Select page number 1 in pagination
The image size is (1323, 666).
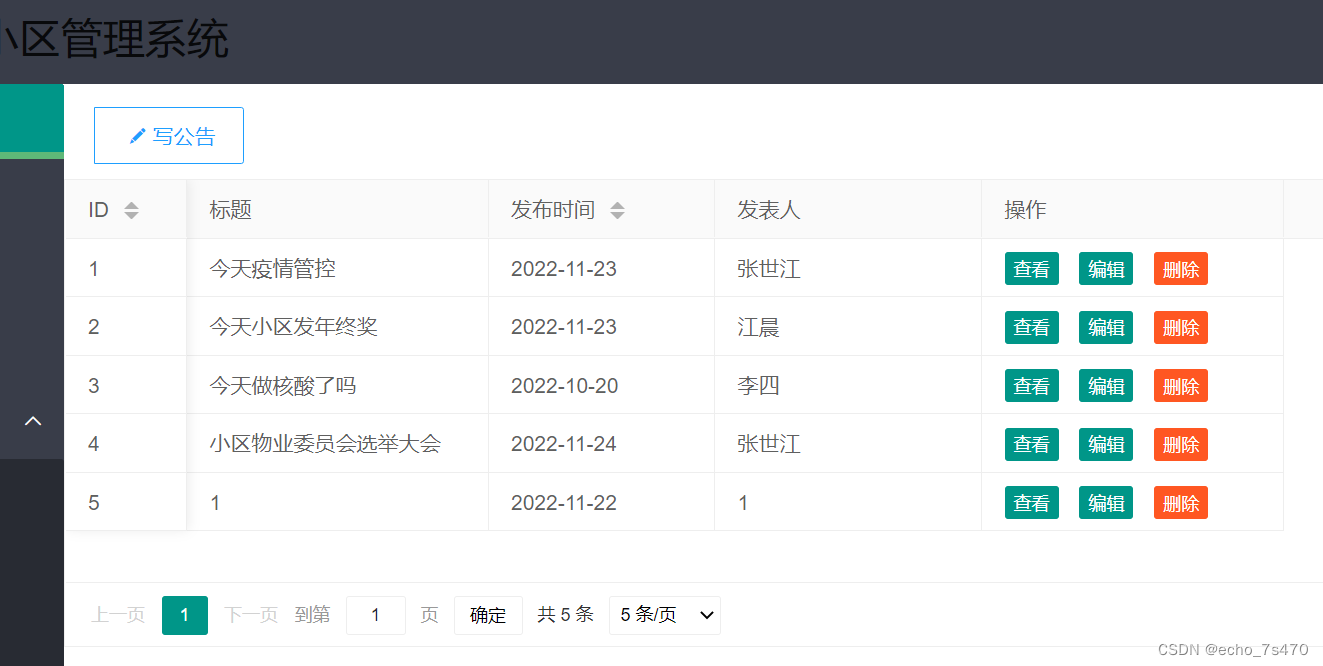[x=184, y=615]
